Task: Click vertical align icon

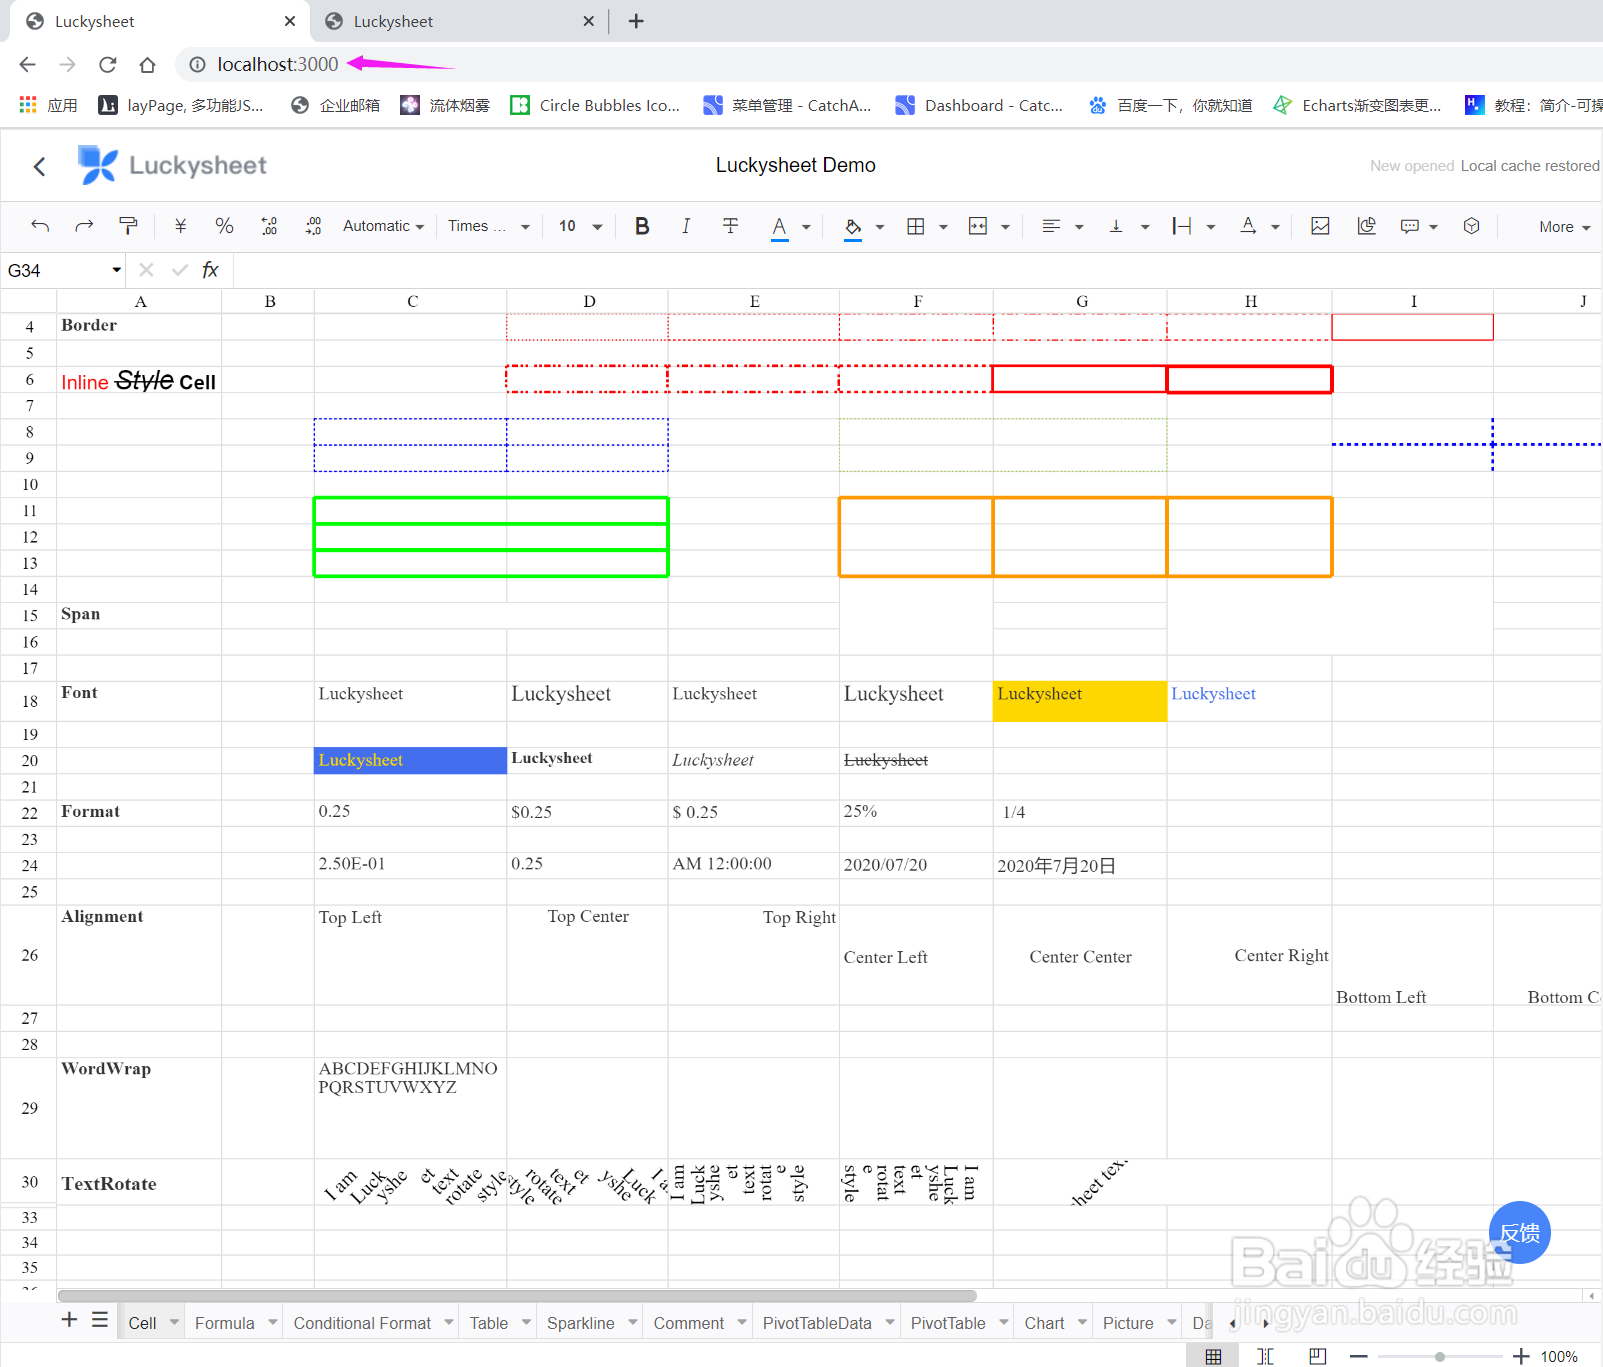Action: click(x=1116, y=226)
